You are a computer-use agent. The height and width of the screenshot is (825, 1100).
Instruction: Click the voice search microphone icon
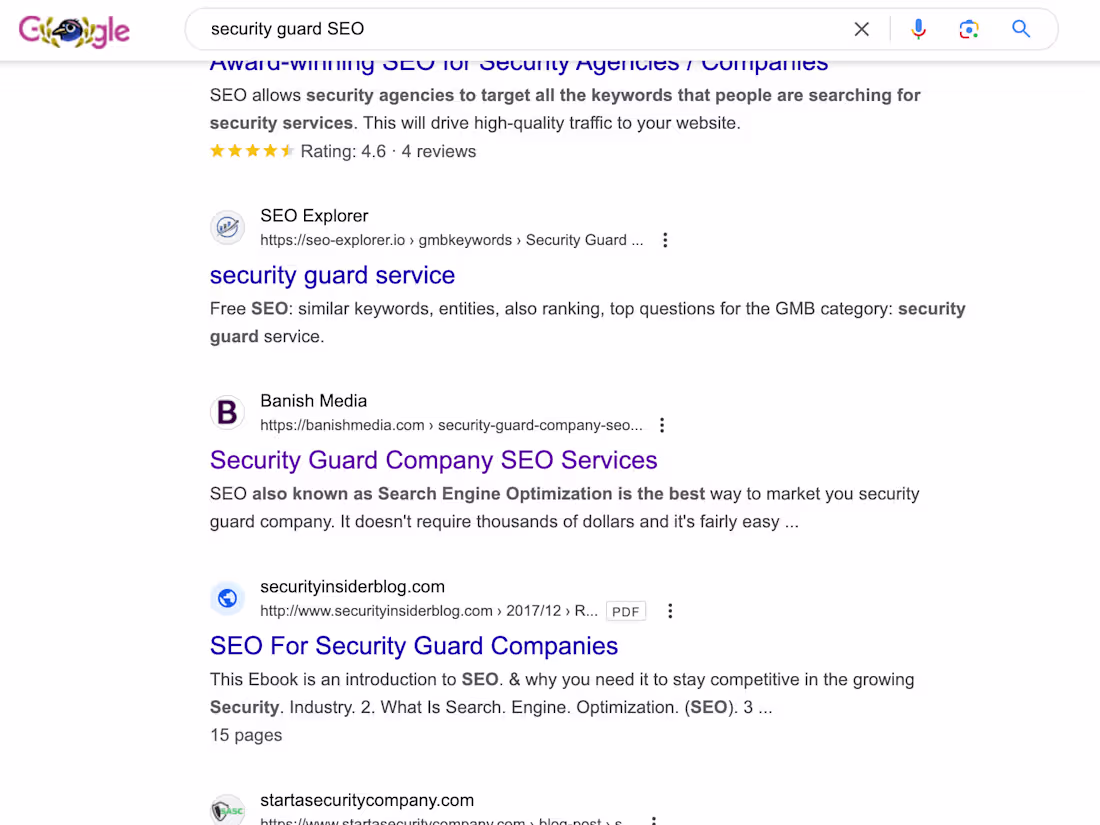coord(918,29)
